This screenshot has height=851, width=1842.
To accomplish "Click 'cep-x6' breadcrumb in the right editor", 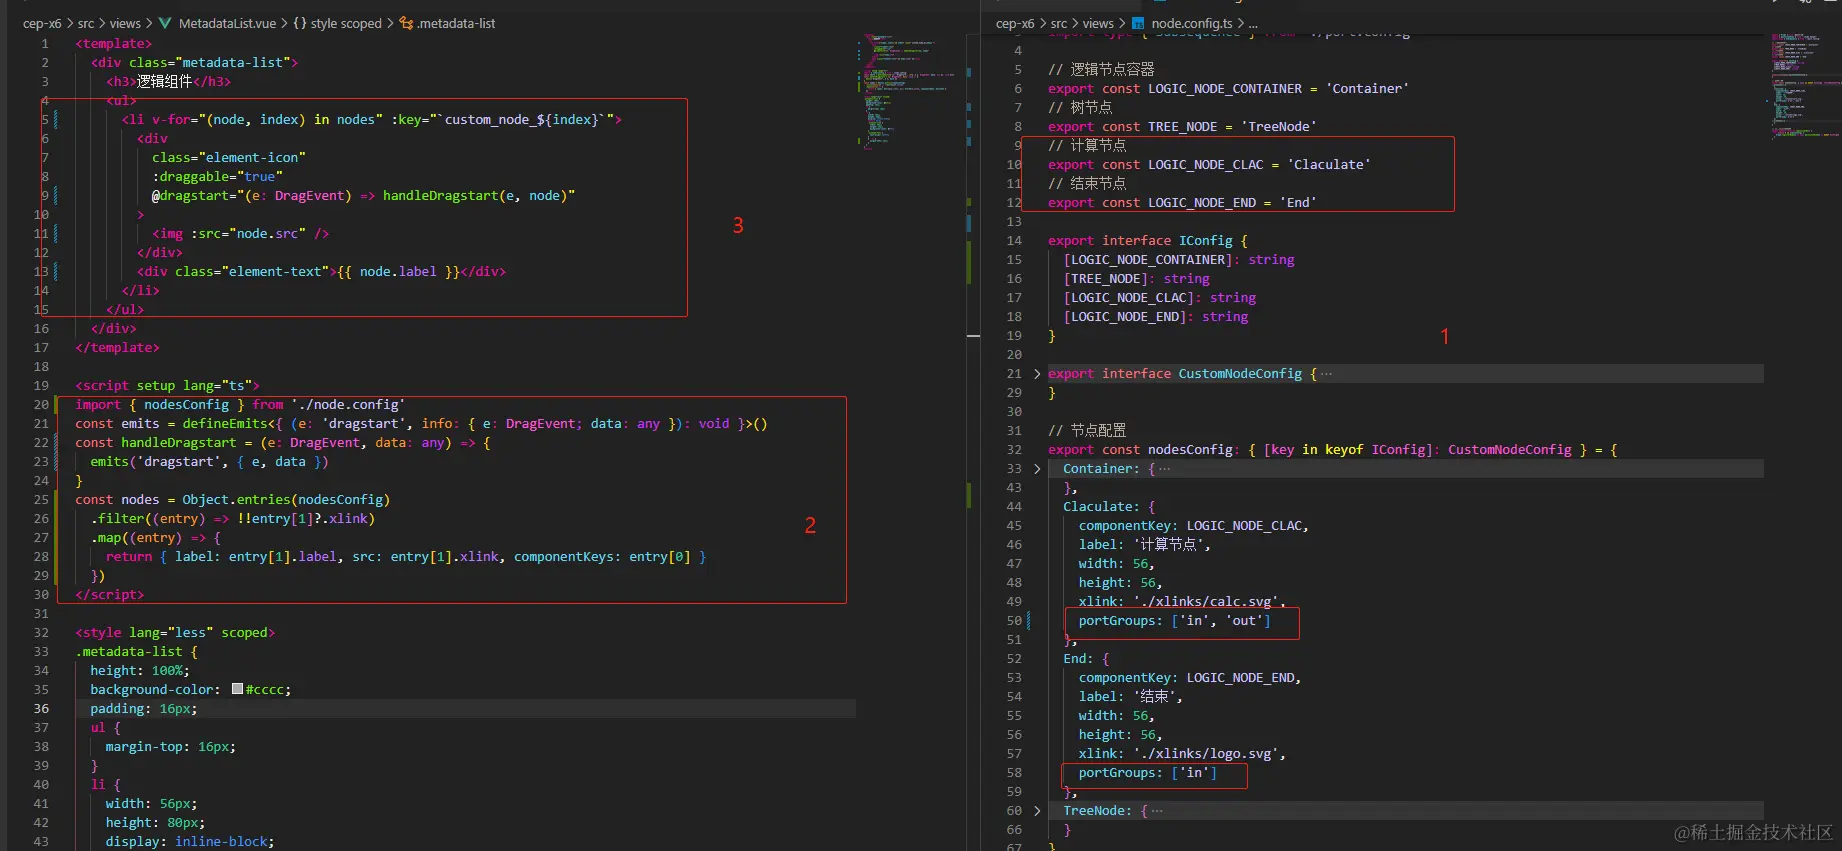I will tap(1015, 23).
